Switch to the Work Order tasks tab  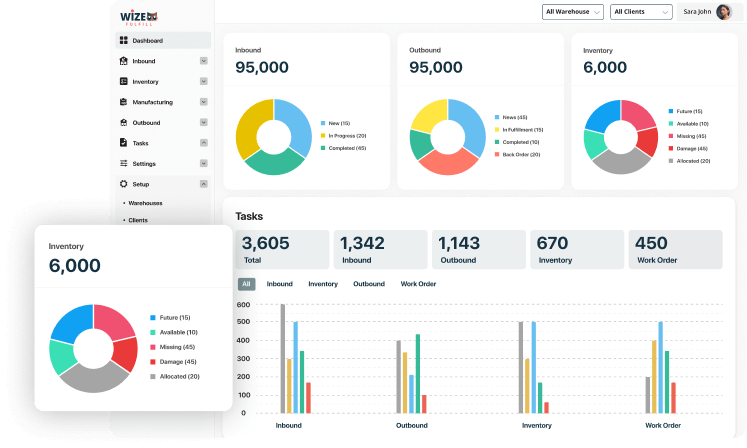(x=420, y=284)
